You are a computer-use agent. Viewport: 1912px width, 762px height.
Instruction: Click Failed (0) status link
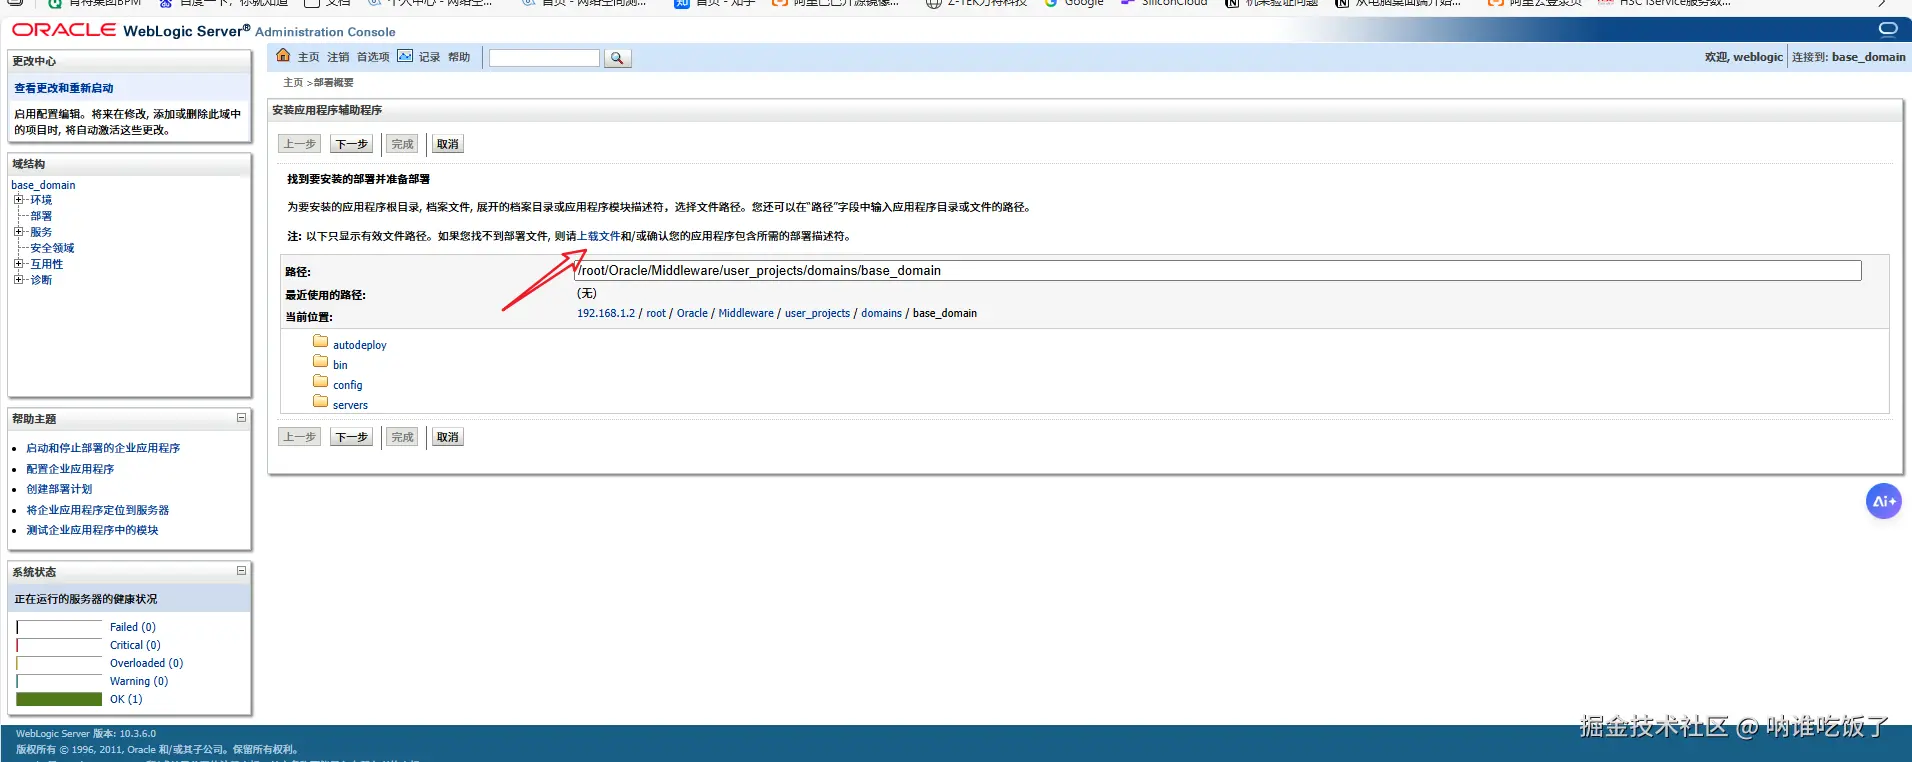coord(133,627)
